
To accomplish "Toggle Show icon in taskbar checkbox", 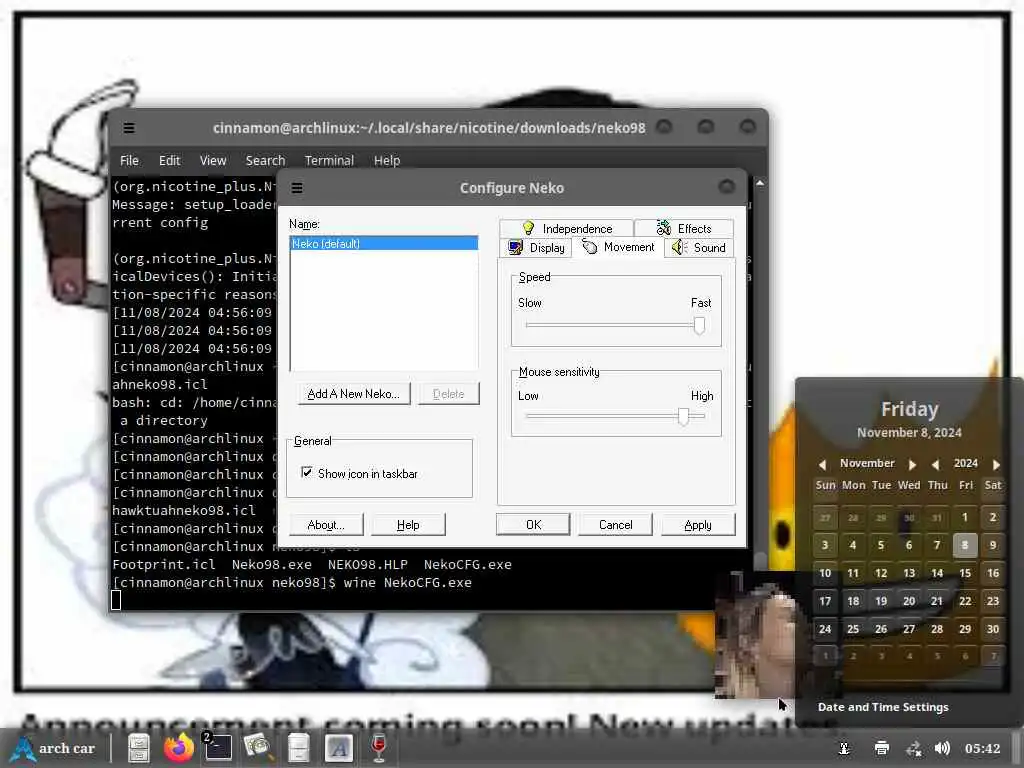I will (x=307, y=472).
